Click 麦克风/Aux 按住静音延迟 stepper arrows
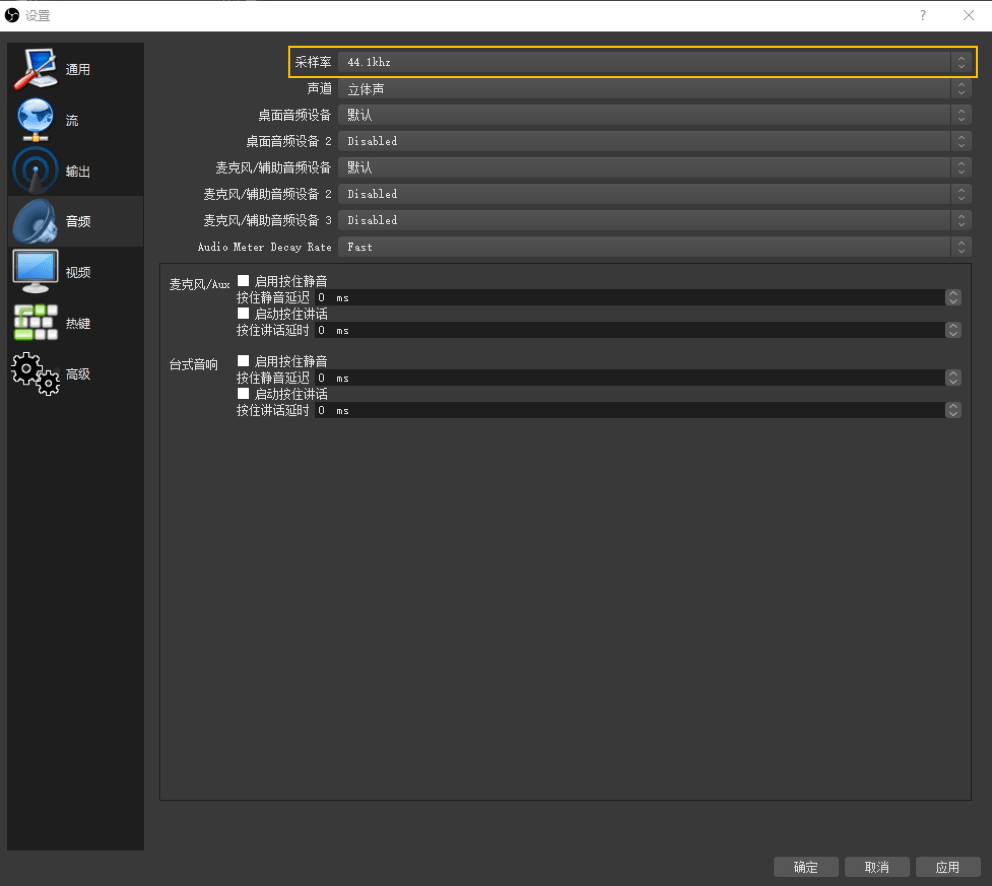 coord(953,297)
